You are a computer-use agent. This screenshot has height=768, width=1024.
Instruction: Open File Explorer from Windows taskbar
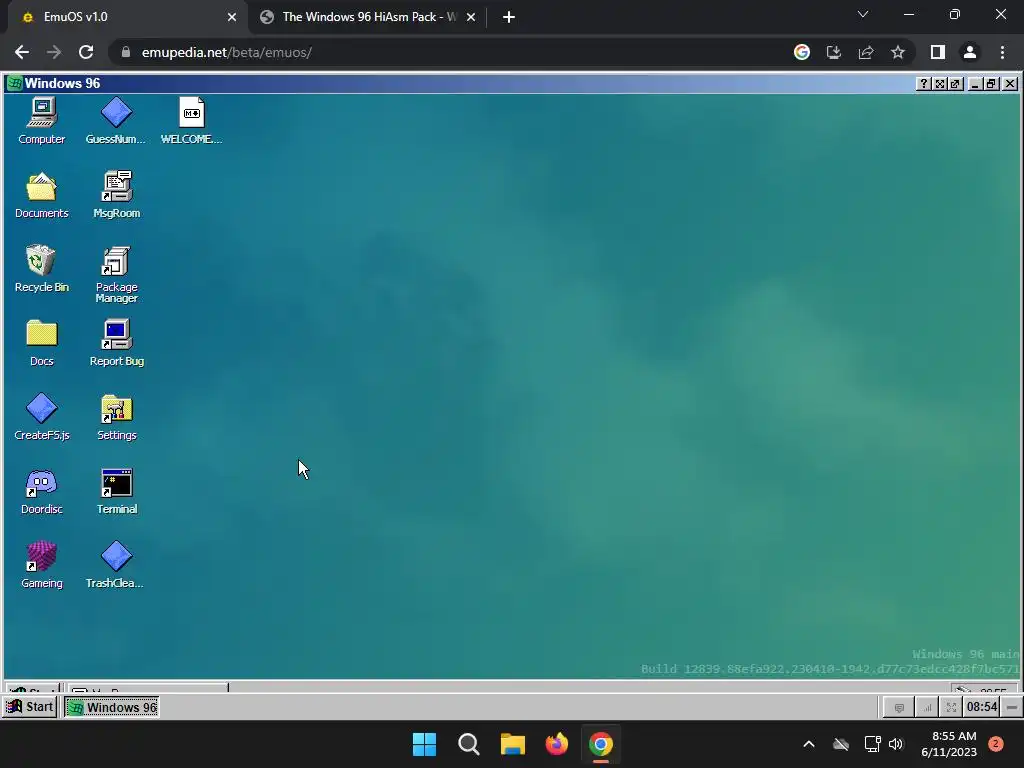click(513, 744)
